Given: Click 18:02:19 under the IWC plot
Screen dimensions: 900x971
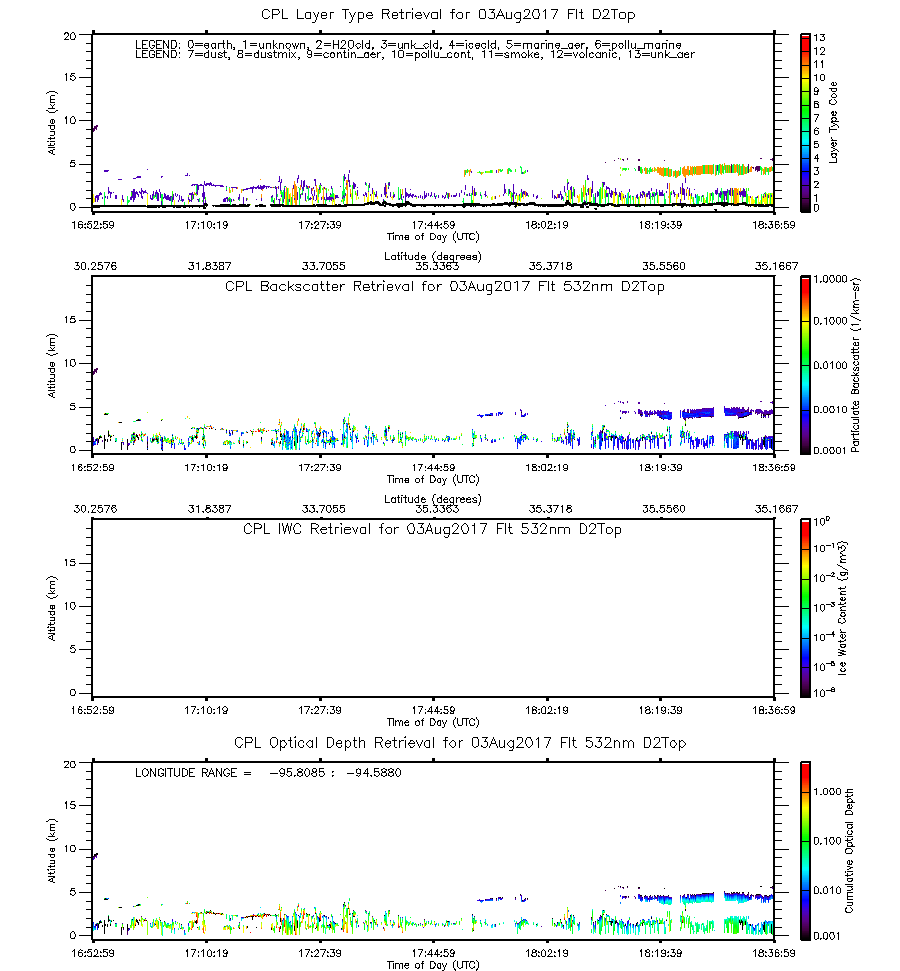Looking at the screenshot, I should tap(547, 710).
